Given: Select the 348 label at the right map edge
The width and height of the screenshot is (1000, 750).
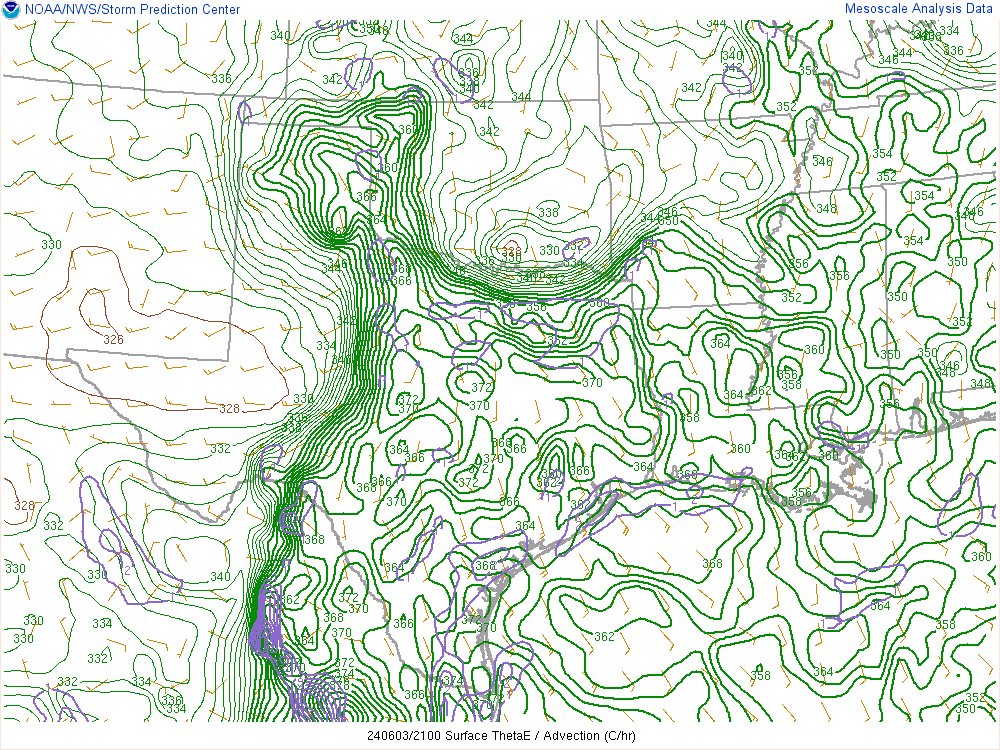Looking at the screenshot, I should [979, 384].
